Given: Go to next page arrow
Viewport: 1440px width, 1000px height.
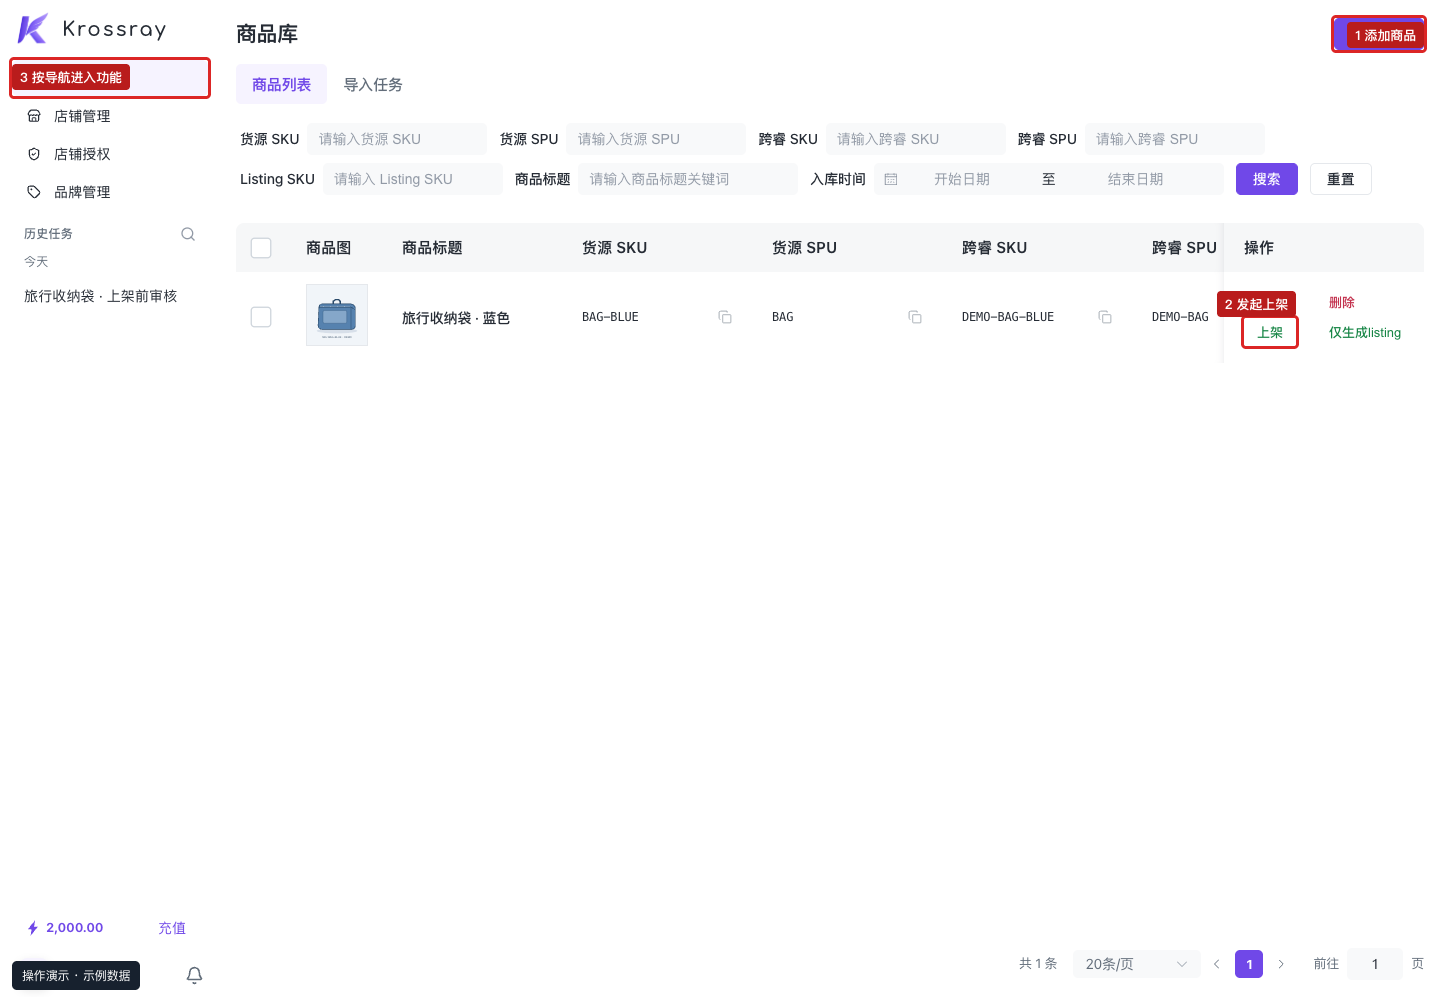Looking at the screenshot, I should 1281,964.
